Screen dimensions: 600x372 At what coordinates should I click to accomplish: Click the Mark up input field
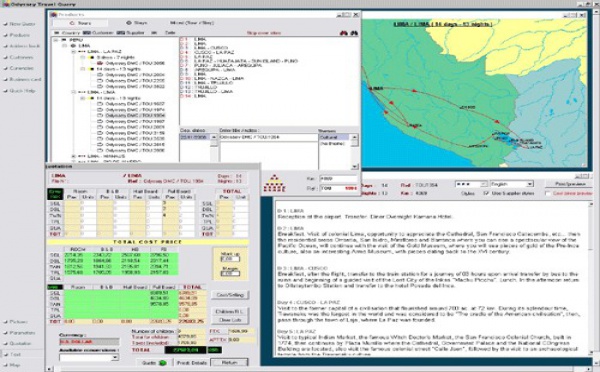230,259
